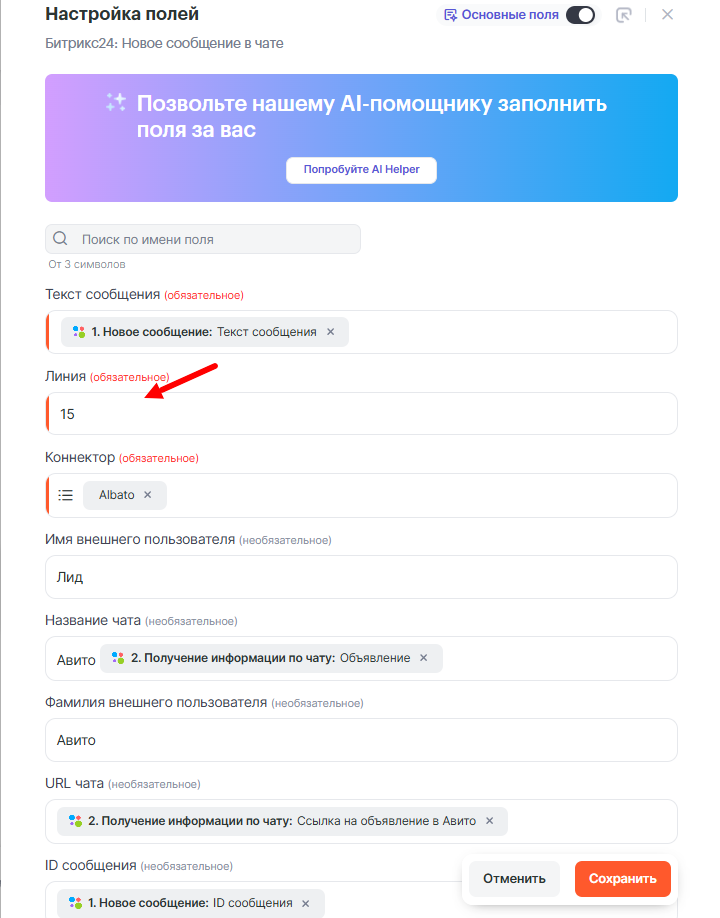Click the search magnifier icon
Screen dimensions: 720x918
pyautogui.click(x=60, y=239)
